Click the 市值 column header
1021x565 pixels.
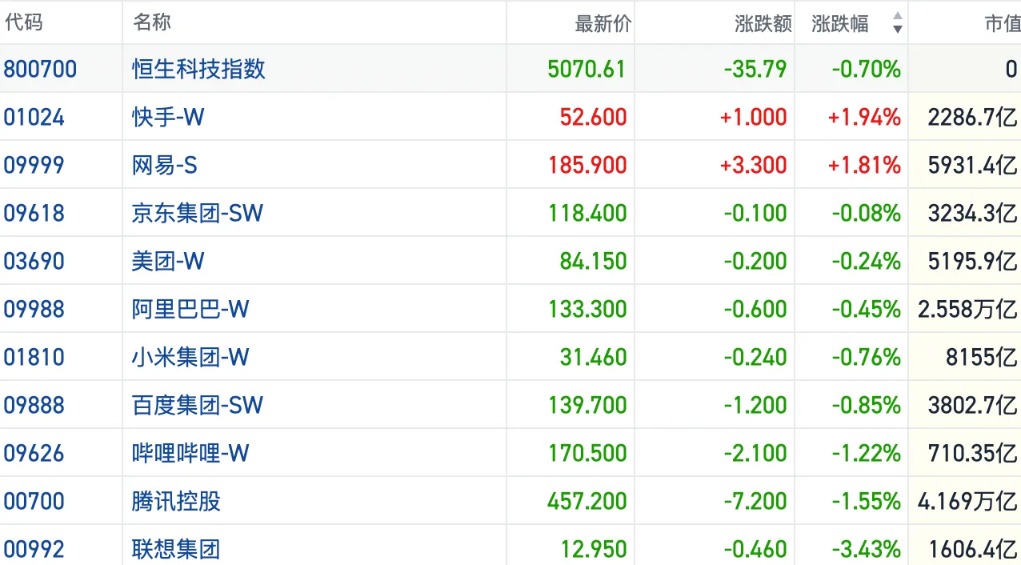click(1002, 24)
